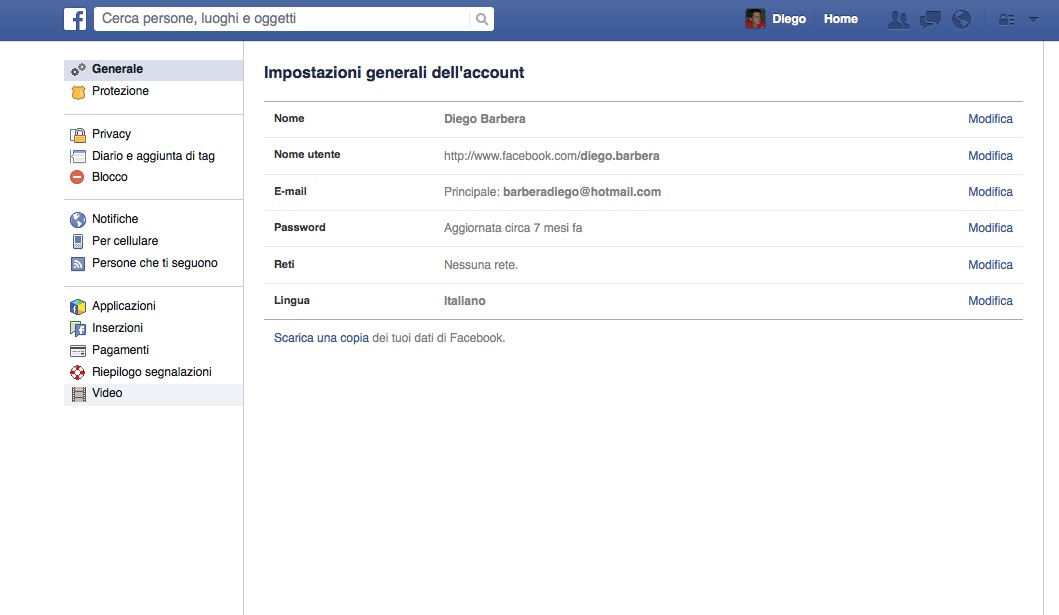Click Modifica for Password

point(990,228)
